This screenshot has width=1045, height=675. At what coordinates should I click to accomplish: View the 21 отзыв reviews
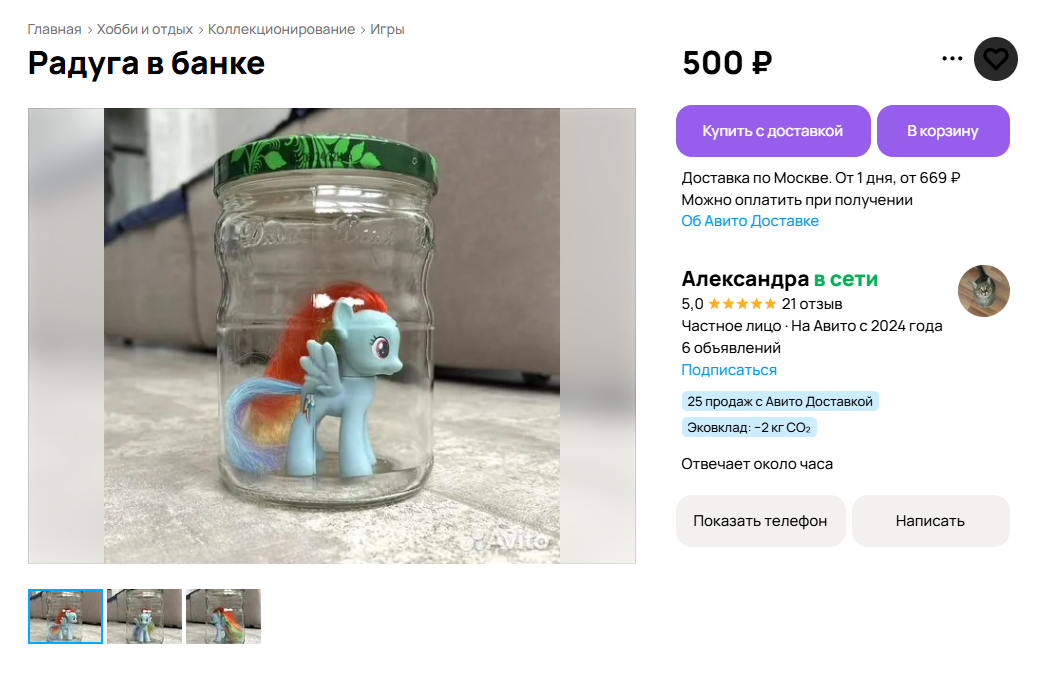[x=812, y=304]
